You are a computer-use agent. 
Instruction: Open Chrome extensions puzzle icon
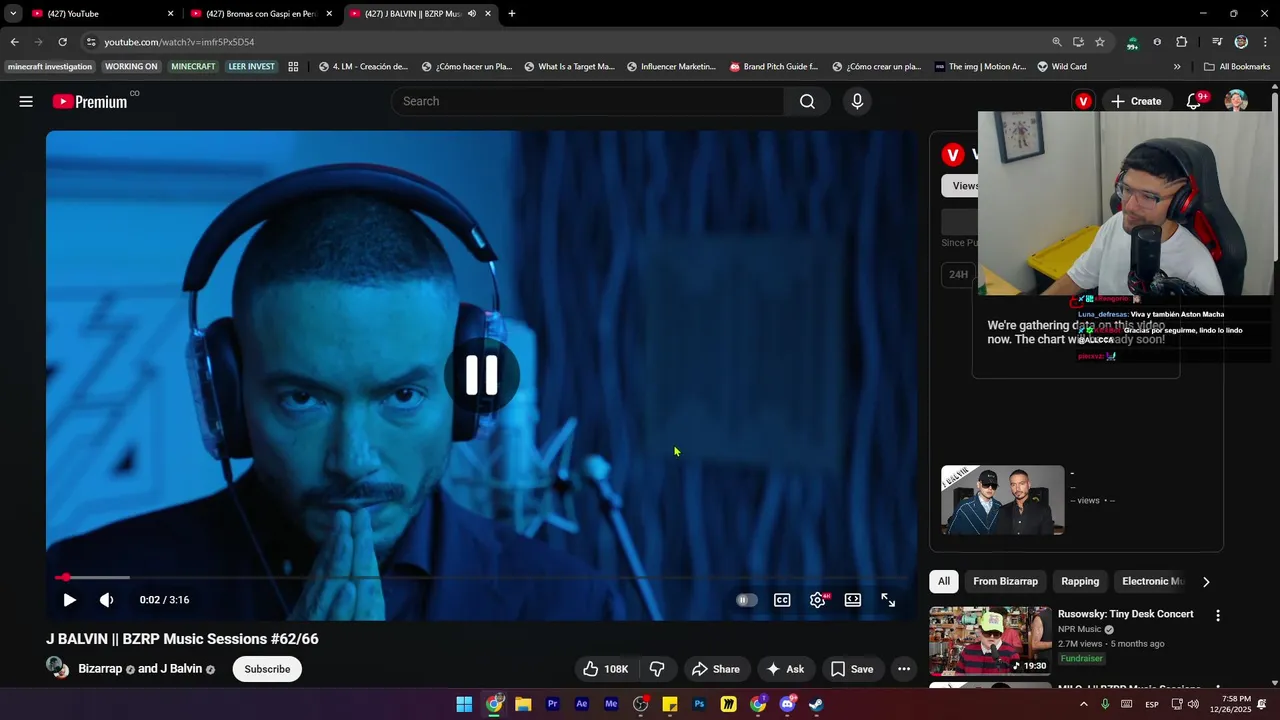tap(1182, 42)
